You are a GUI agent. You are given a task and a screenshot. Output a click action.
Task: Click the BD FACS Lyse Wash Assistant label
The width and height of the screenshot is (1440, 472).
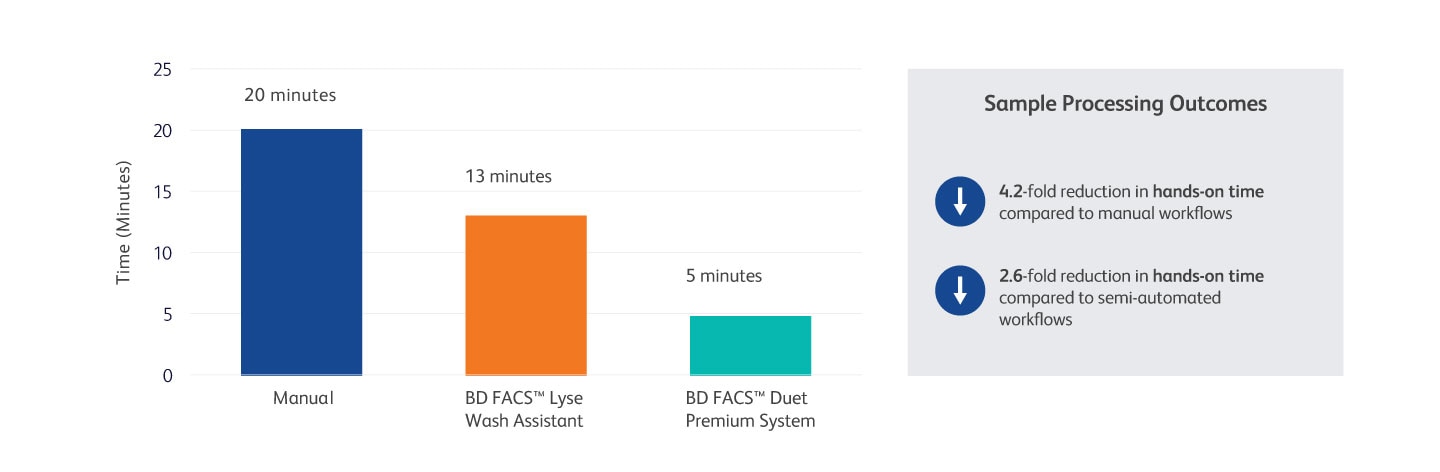[524, 409]
